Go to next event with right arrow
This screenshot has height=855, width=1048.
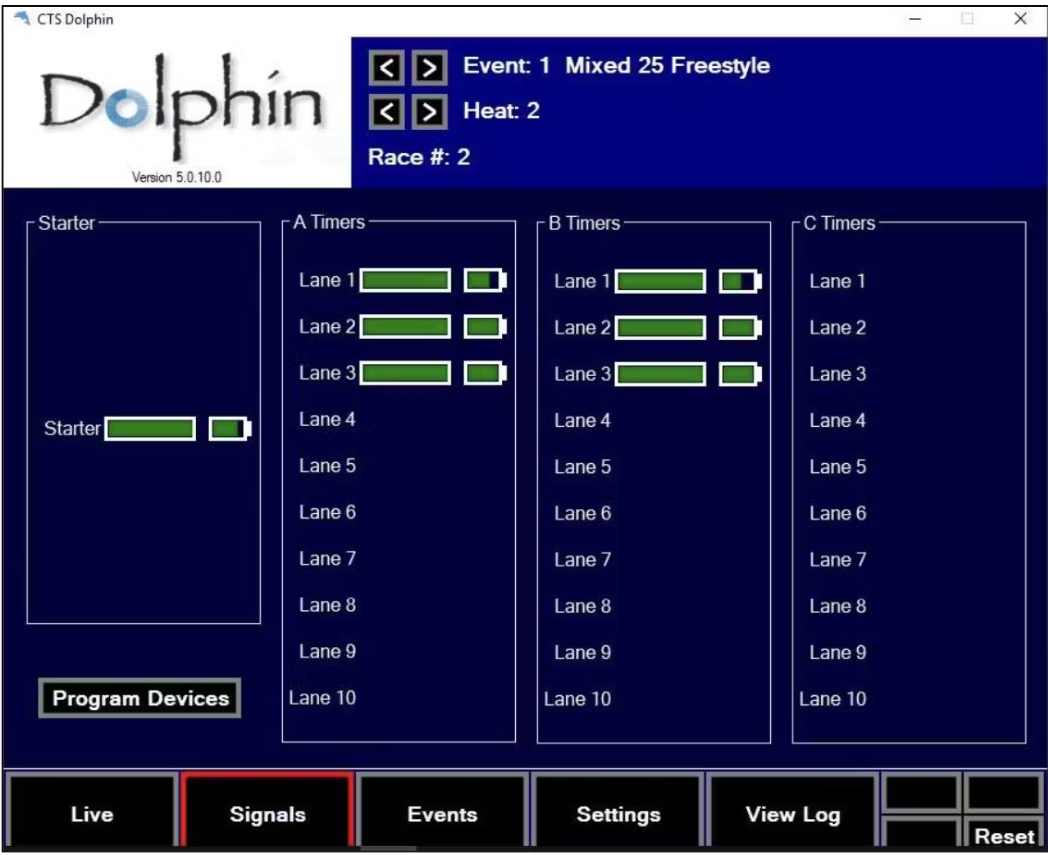[429, 67]
